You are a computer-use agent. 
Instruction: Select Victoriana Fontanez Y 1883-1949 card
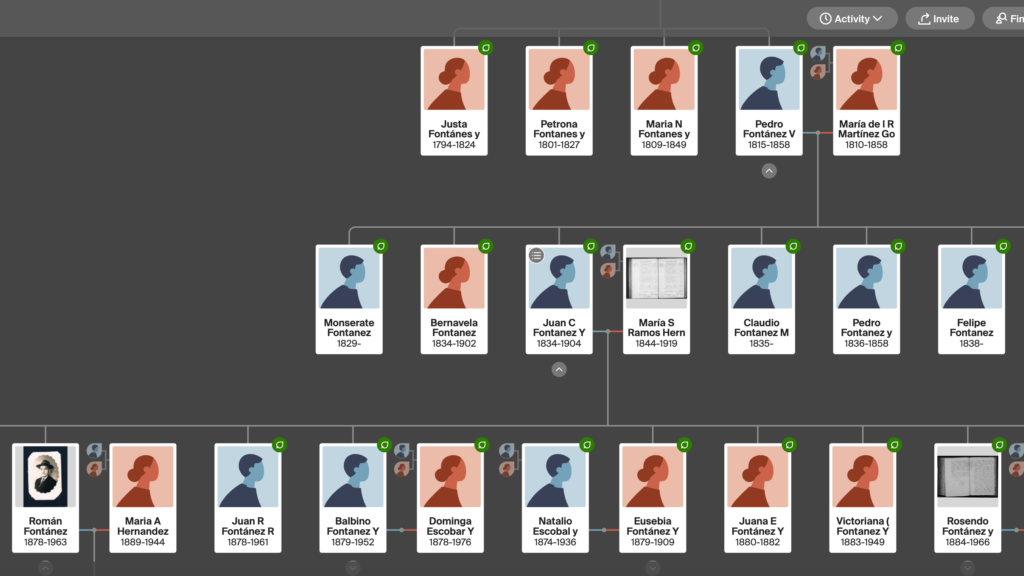[863, 498]
